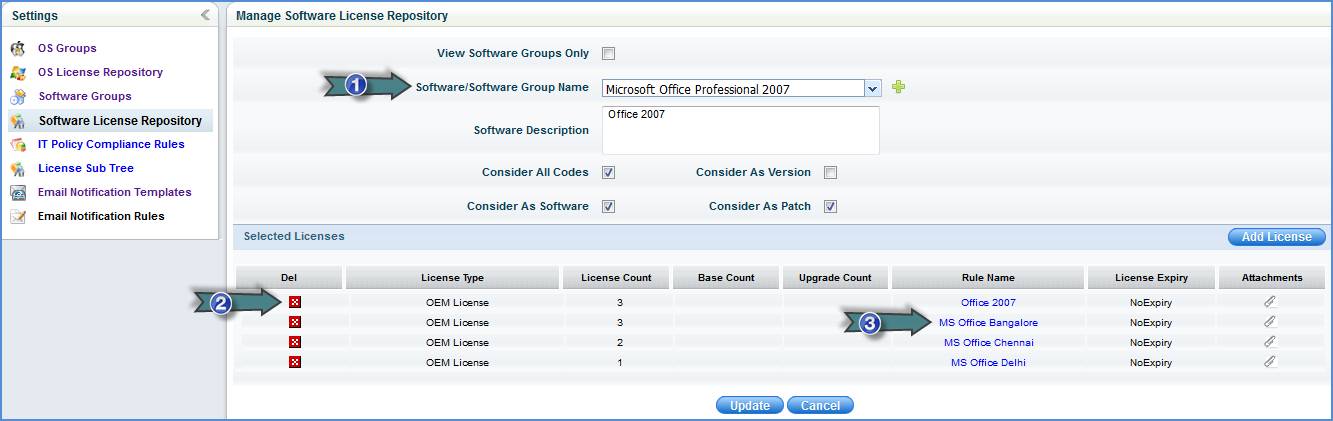Open attachment for MS Office Delhi row
Screen dimensions: 1333x421
1270,361
